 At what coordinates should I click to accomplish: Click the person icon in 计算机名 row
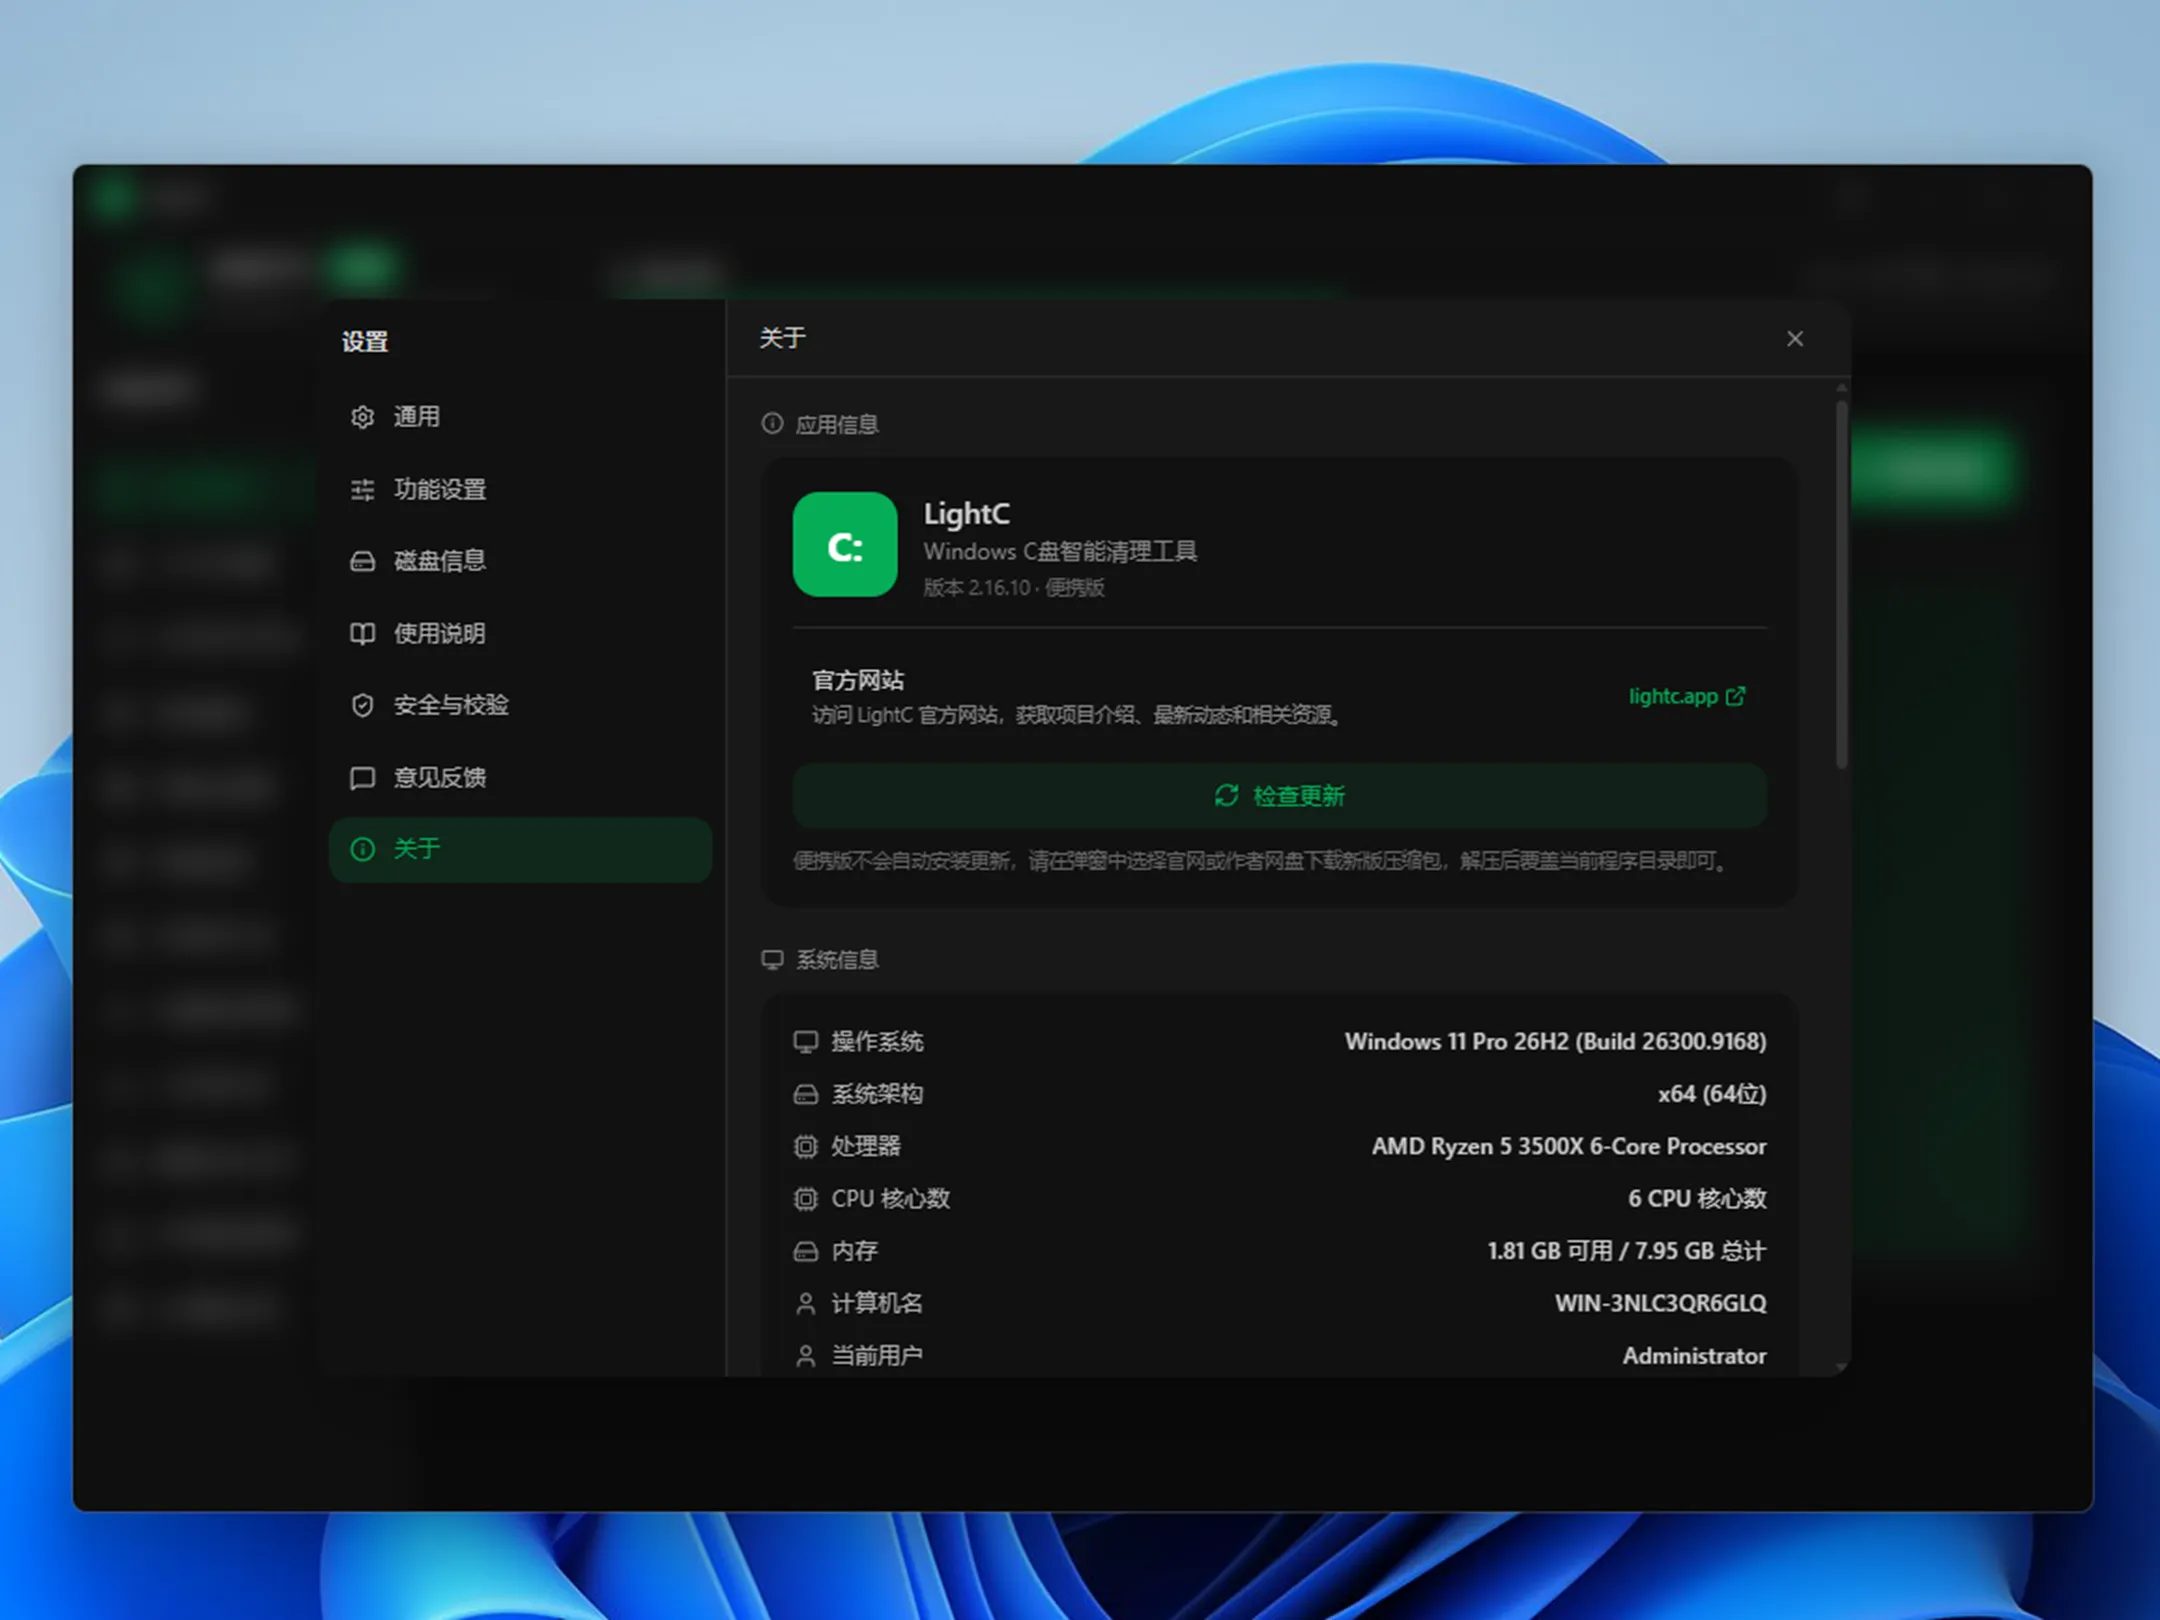point(806,1303)
